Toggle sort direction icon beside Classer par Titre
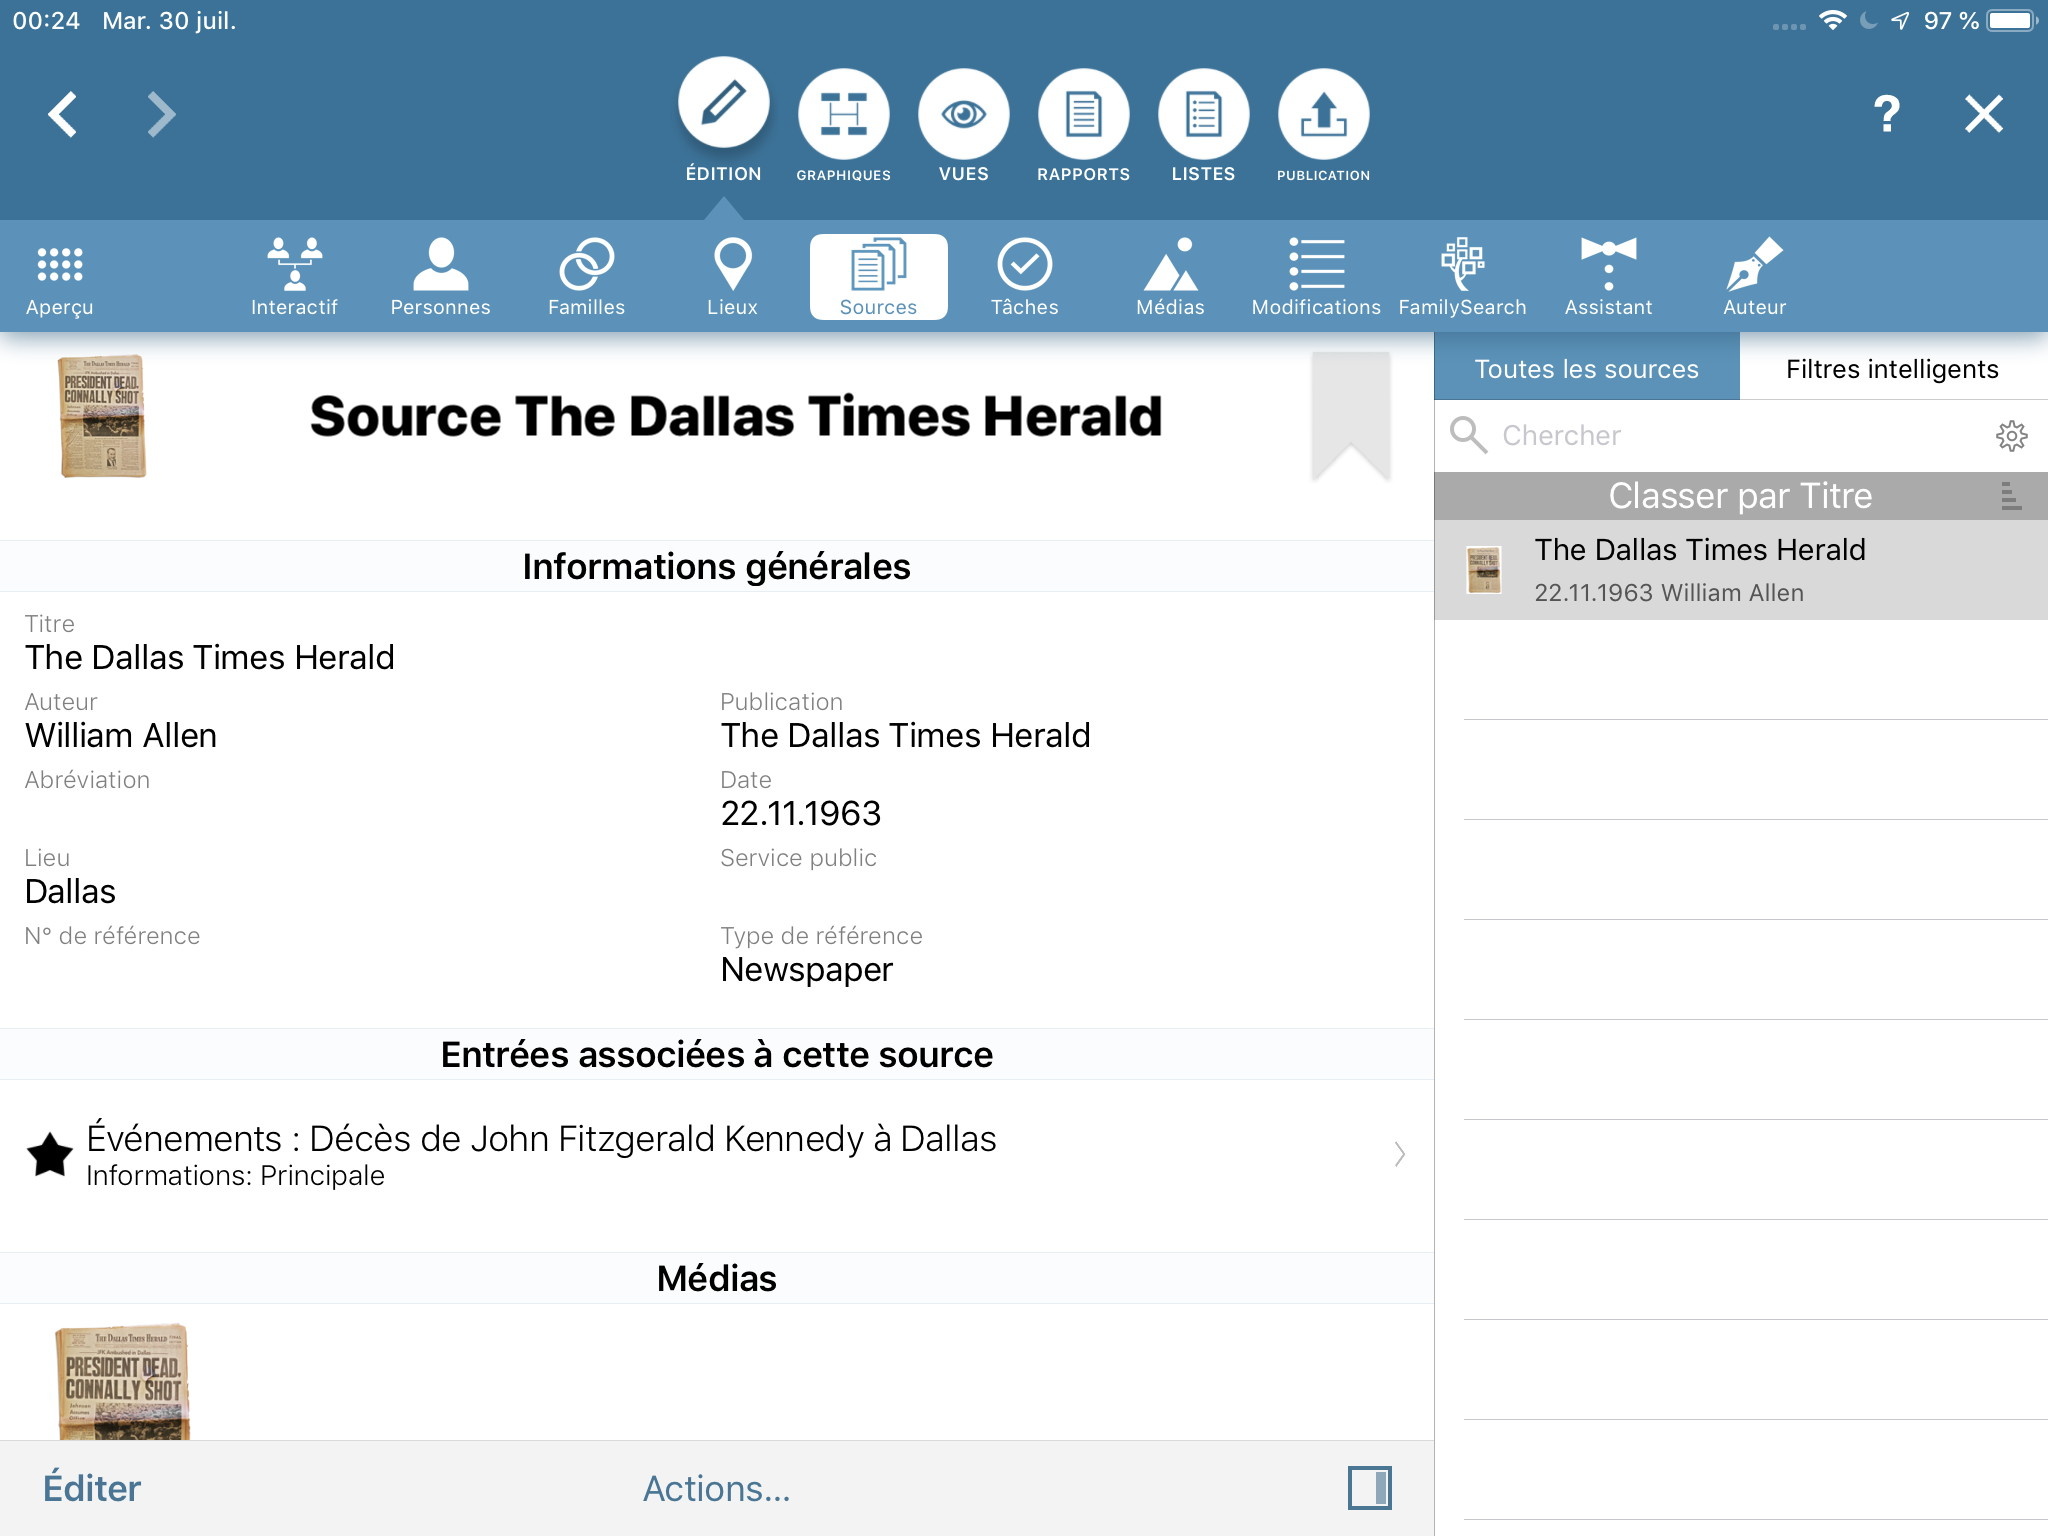The image size is (2048, 1536). tap(2011, 496)
